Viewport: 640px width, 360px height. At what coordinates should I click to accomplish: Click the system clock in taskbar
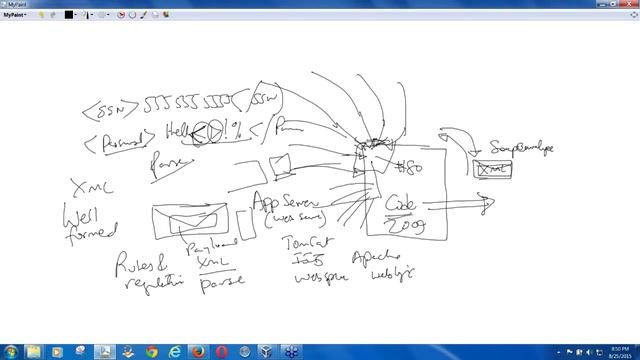pyautogui.click(x=620, y=352)
